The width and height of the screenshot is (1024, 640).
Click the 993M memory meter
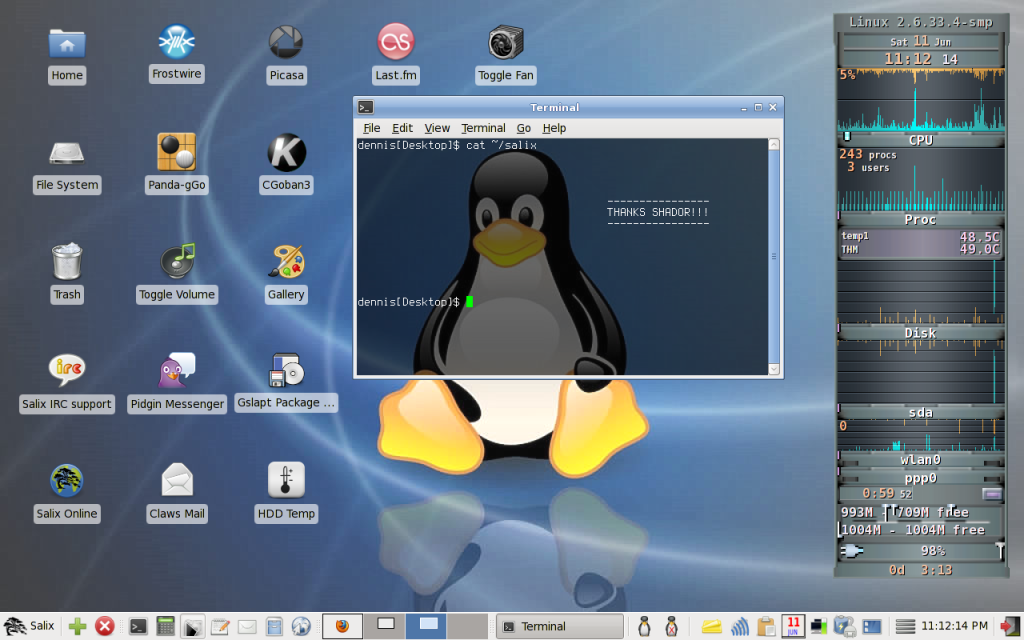(921, 513)
